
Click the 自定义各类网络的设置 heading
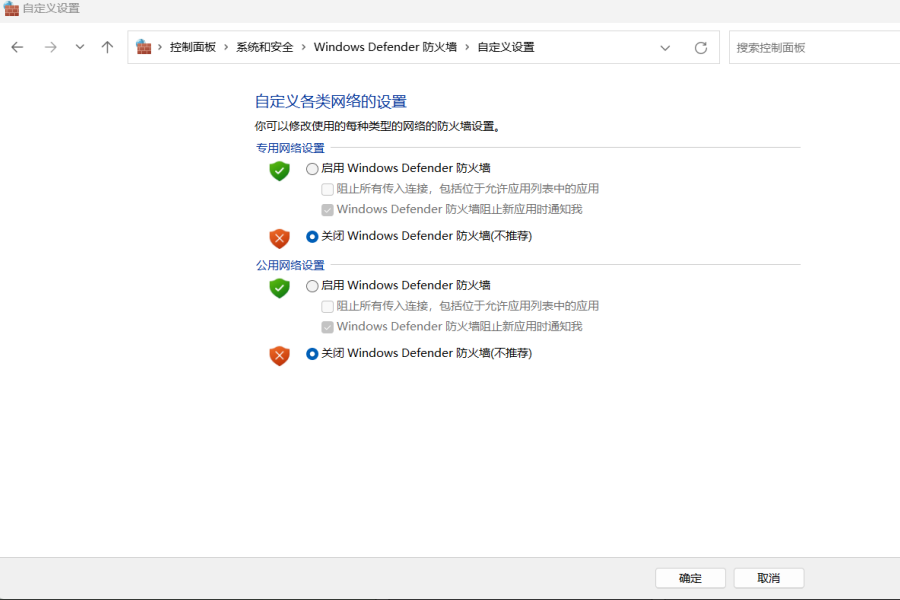(x=331, y=102)
